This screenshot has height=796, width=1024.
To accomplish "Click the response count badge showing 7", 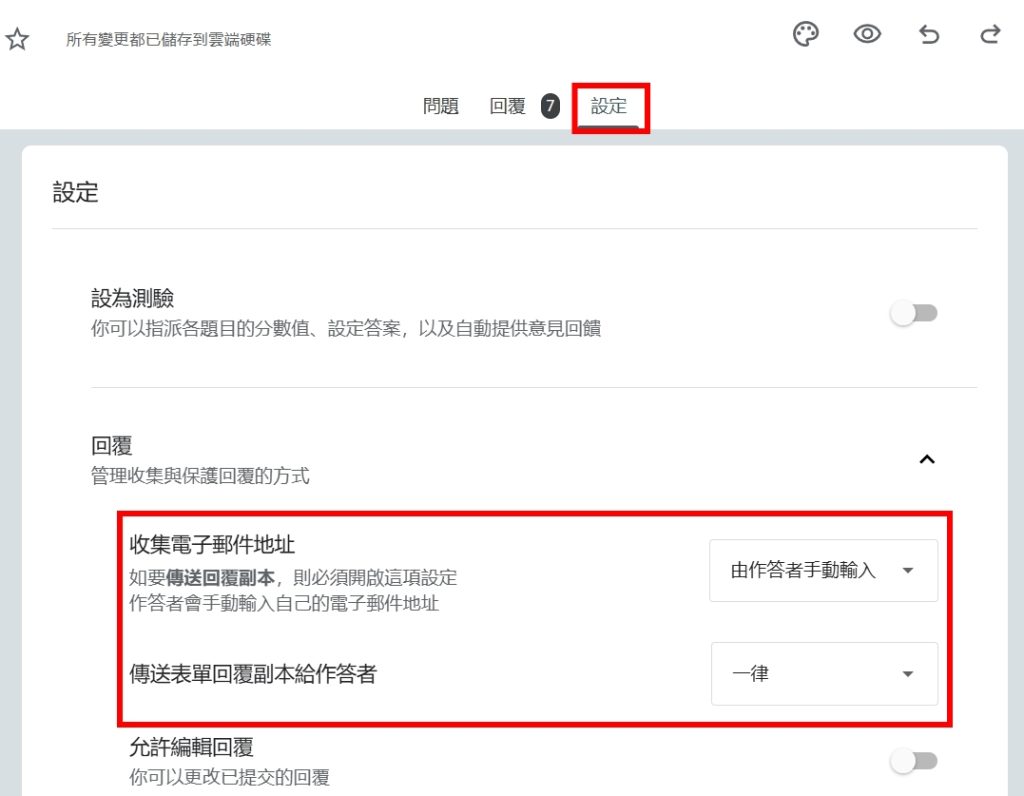I will pos(550,106).
